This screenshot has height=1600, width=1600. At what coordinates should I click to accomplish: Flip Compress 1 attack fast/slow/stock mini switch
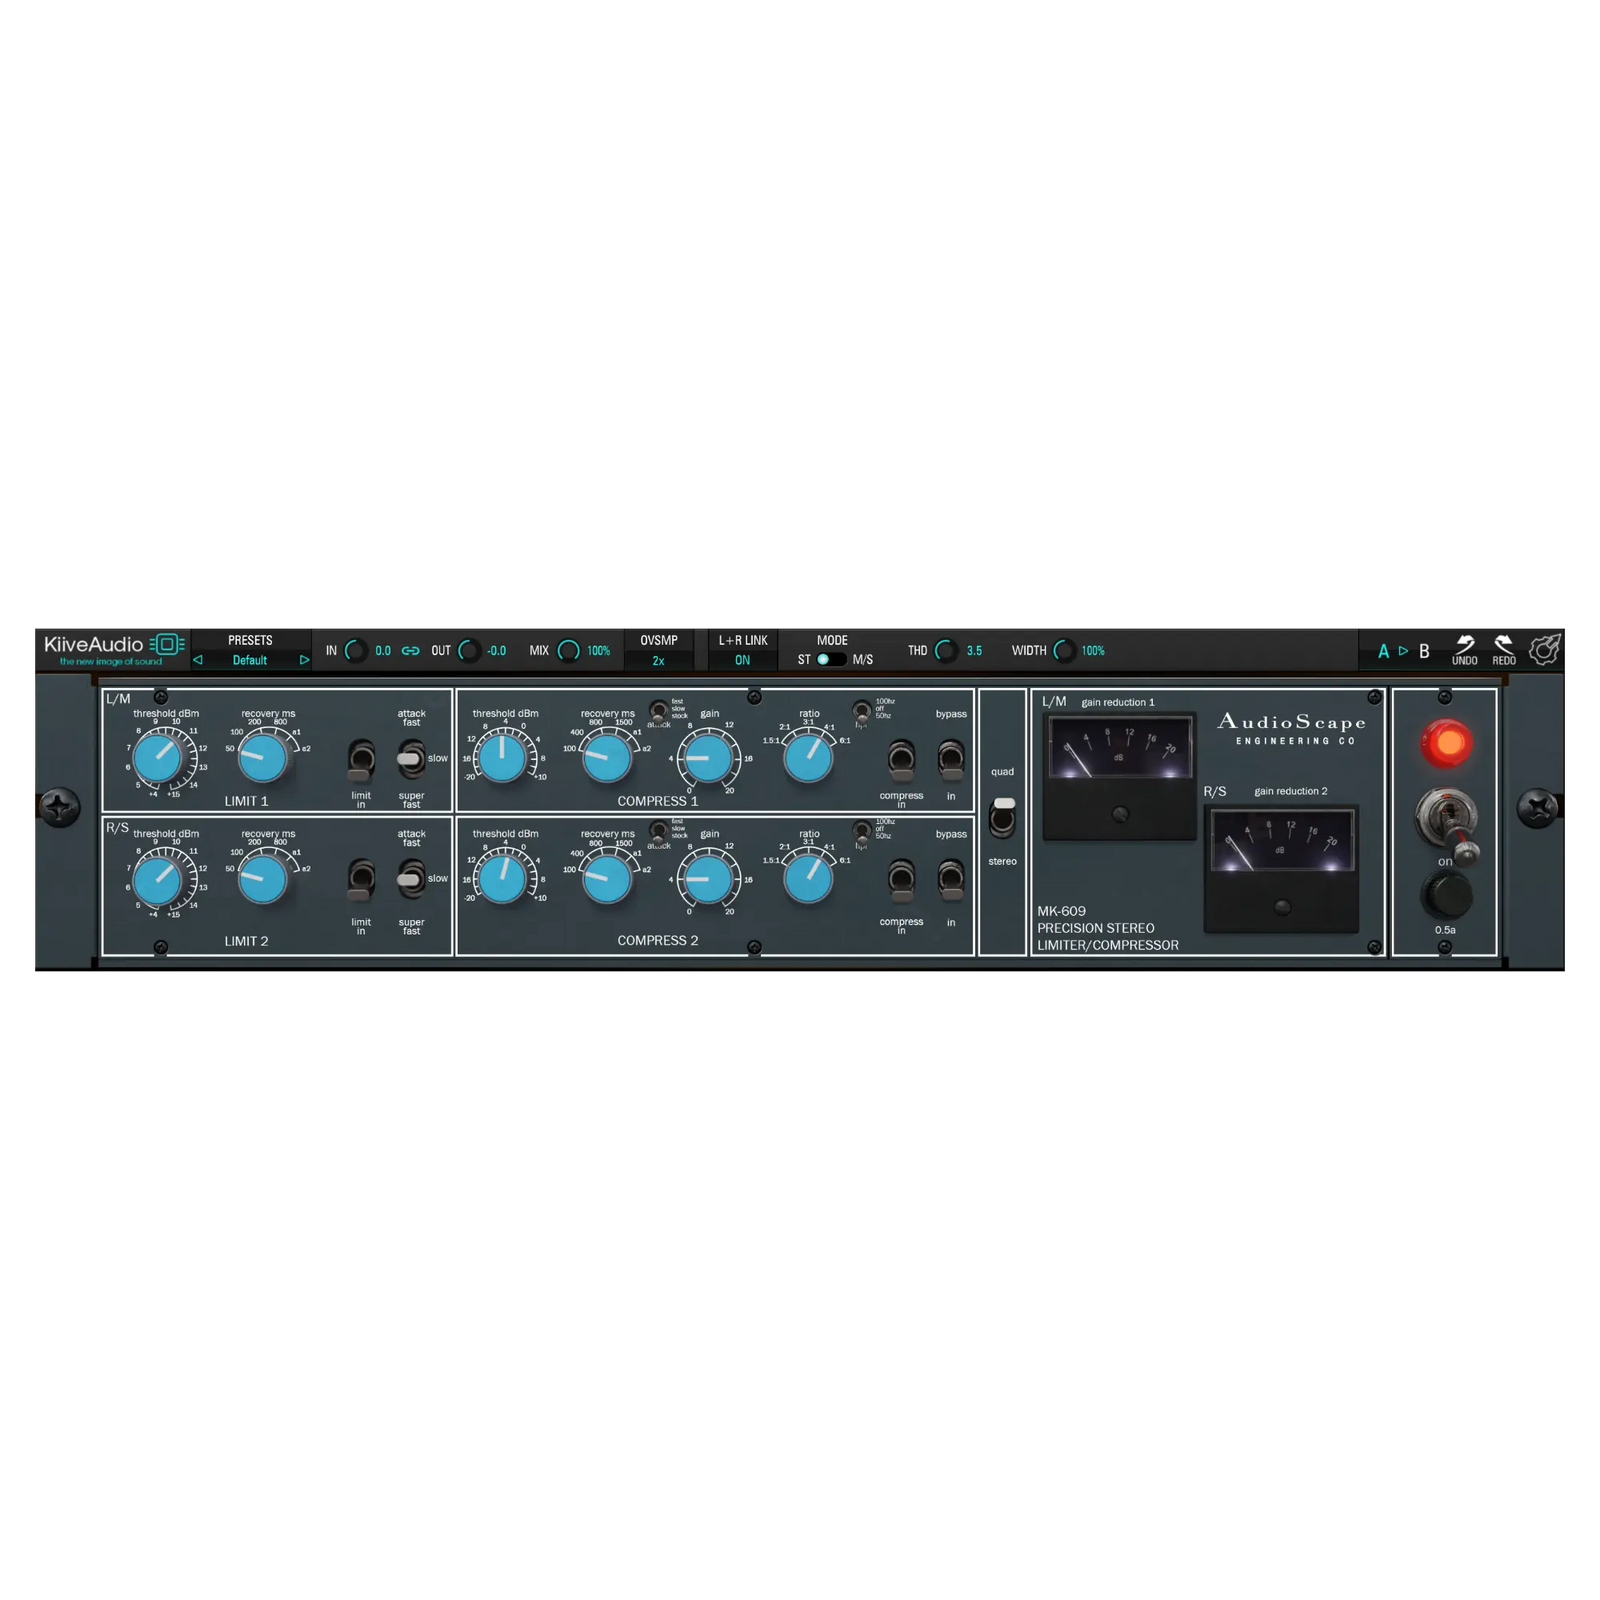[x=658, y=712]
